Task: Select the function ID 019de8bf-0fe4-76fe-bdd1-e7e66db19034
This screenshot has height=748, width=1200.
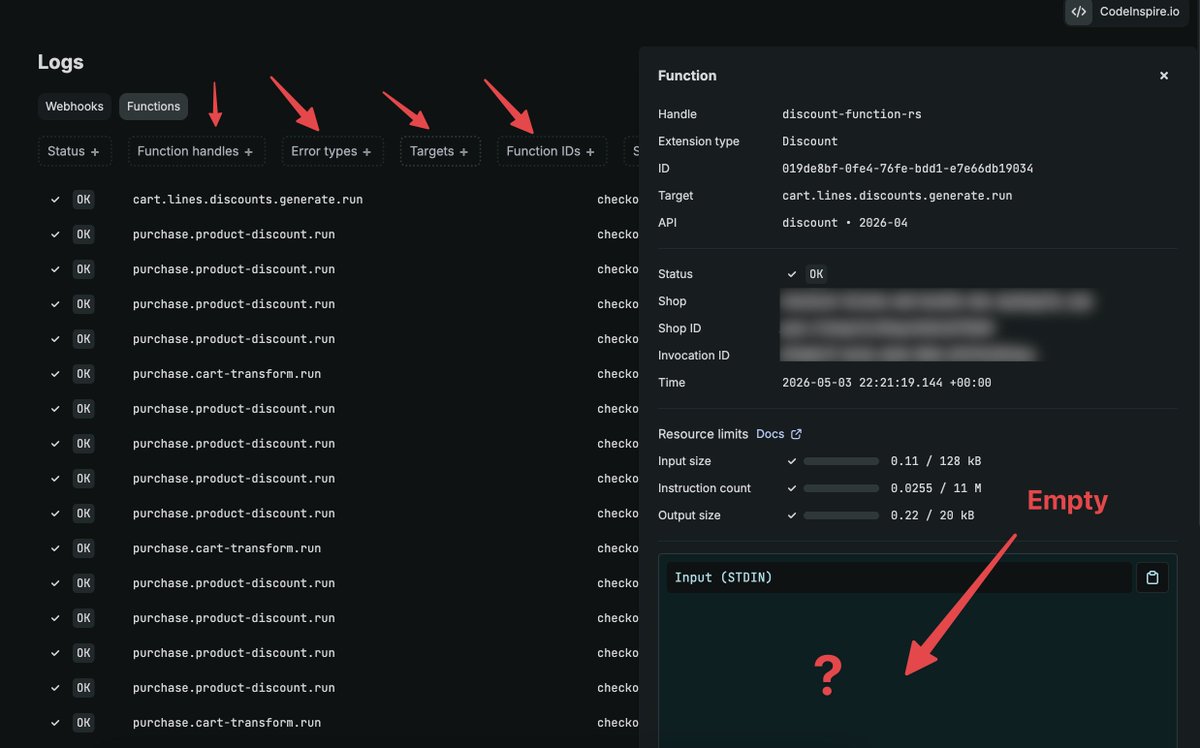Action: tap(907, 169)
